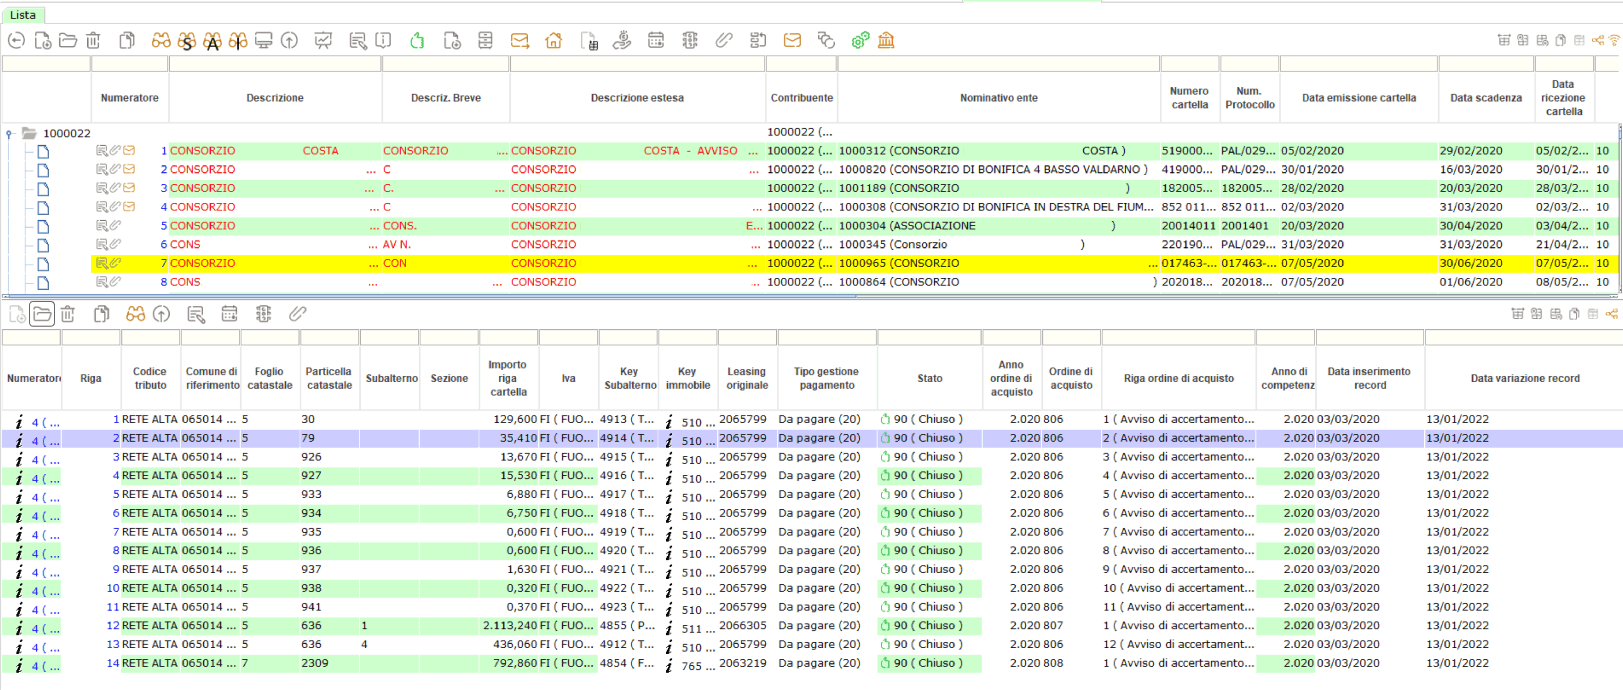The width and height of the screenshot is (1623, 690).
Task: Click the upper grid vertical scrollbar
Action: point(1619,209)
